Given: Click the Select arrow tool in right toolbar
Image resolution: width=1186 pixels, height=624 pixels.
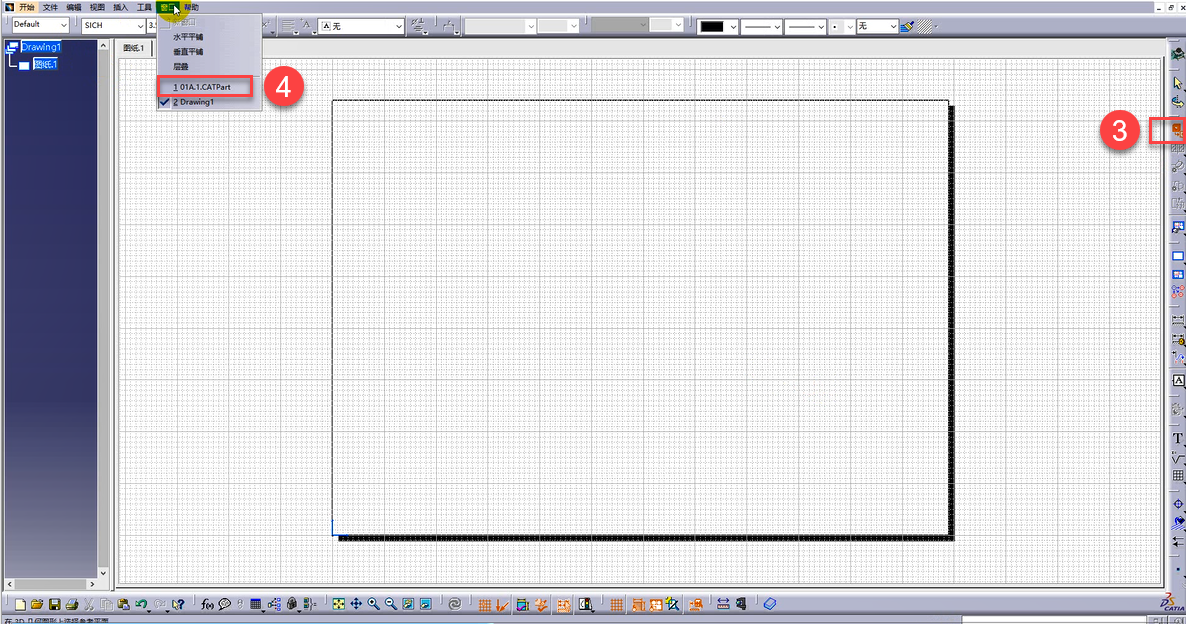Looking at the screenshot, I should (1177, 83).
